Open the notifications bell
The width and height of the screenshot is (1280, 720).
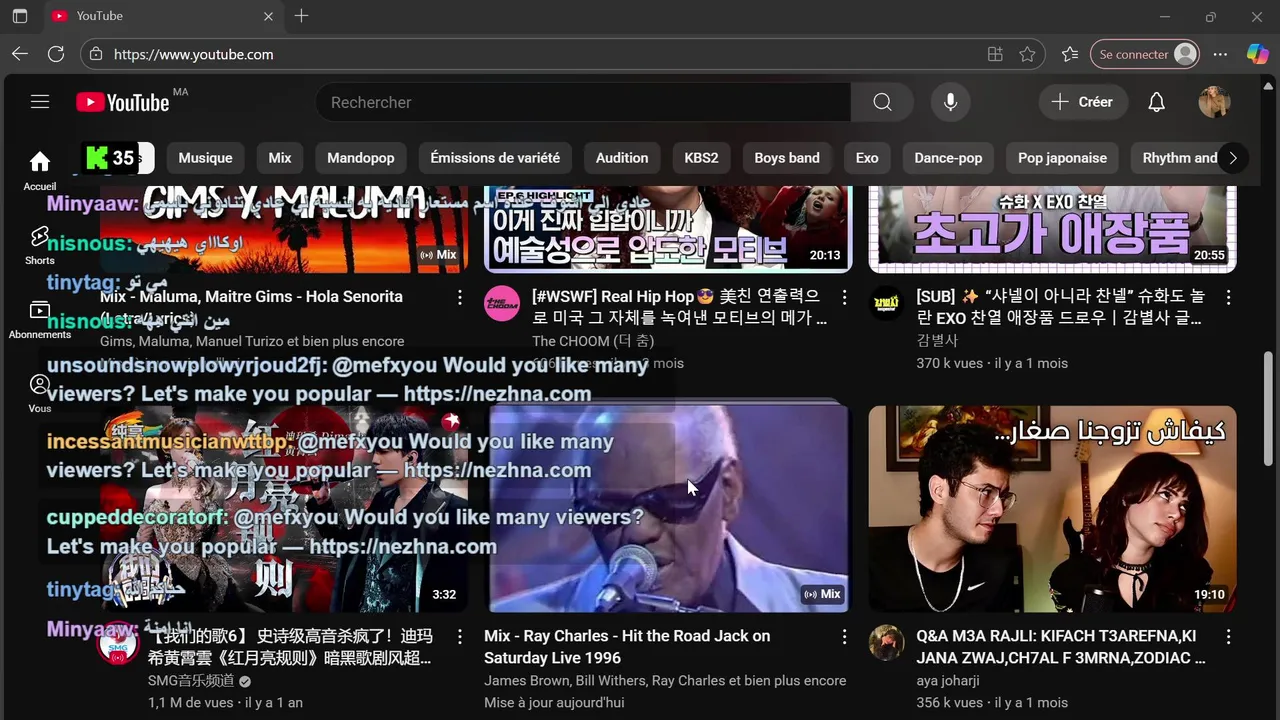point(1156,102)
